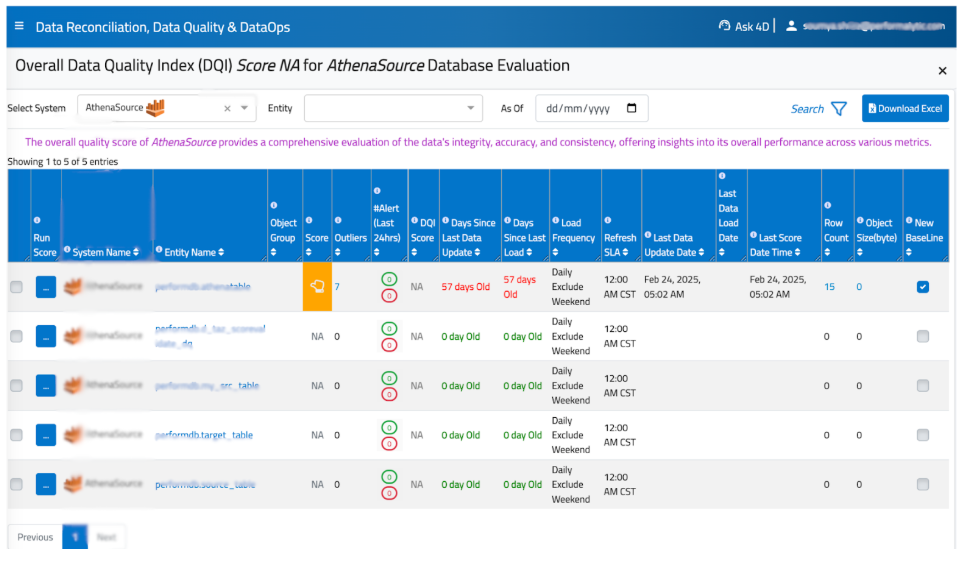
Task: Click Run Score button for performdb.target_table row
Action: coord(46,435)
